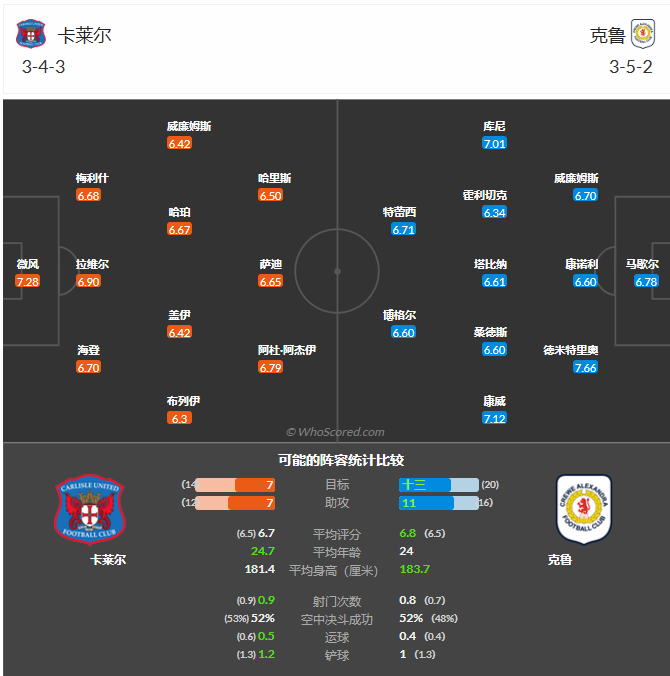Click the player name 特雷西

point(399,212)
